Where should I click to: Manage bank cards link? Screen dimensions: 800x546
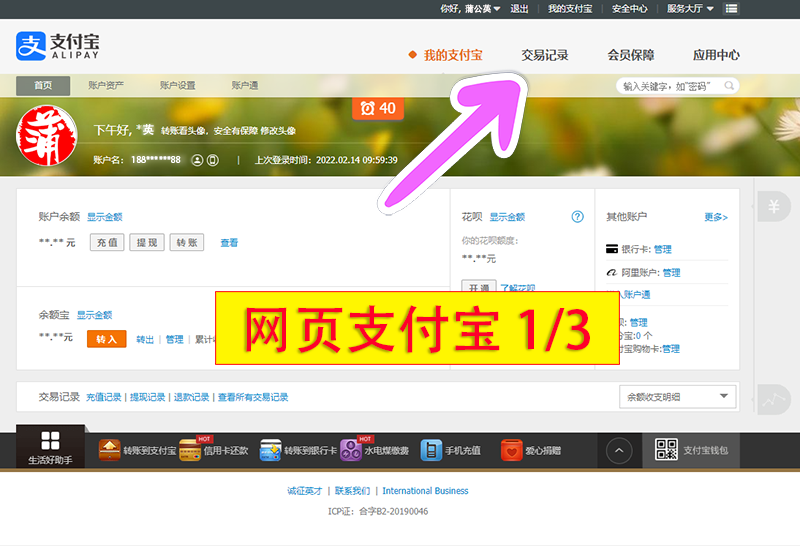(x=663, y=250)
